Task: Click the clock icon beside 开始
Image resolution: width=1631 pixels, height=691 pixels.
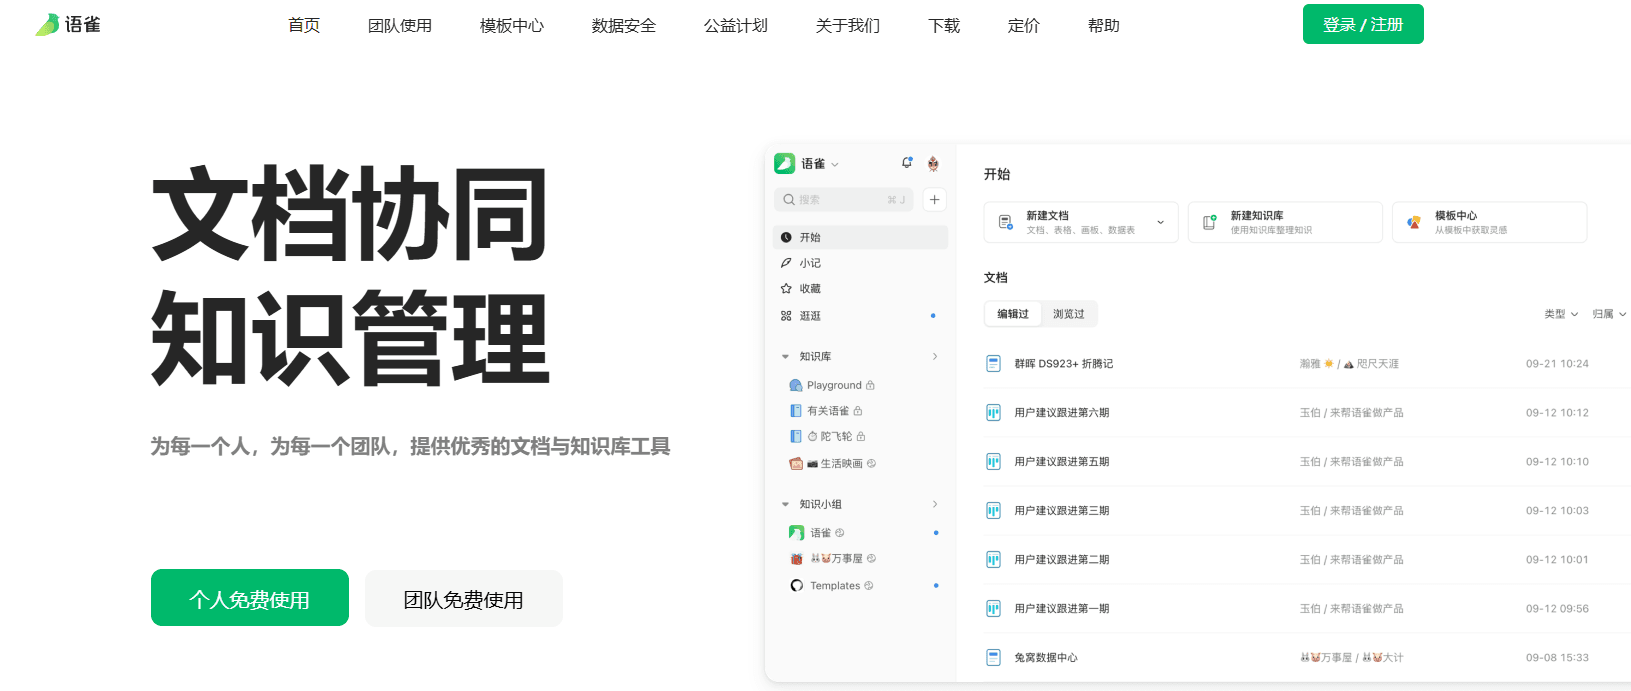Action: click(786, 237)
